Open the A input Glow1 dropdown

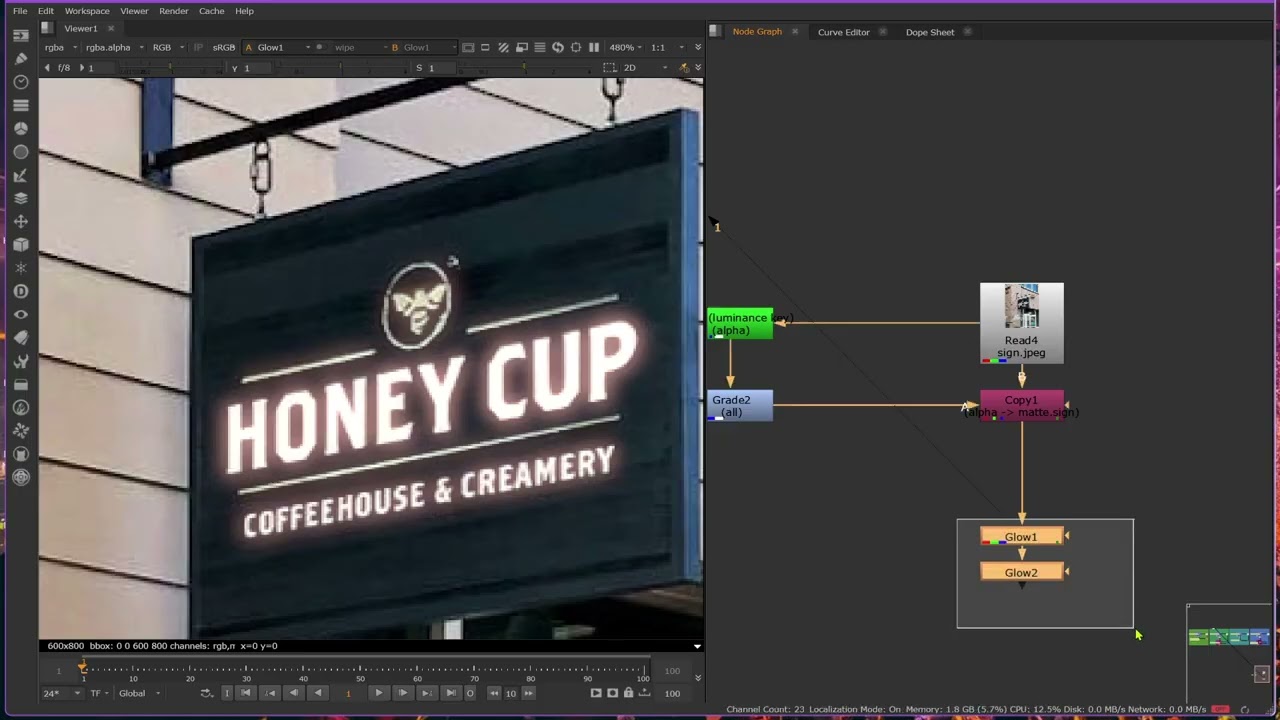click(280, 47)
